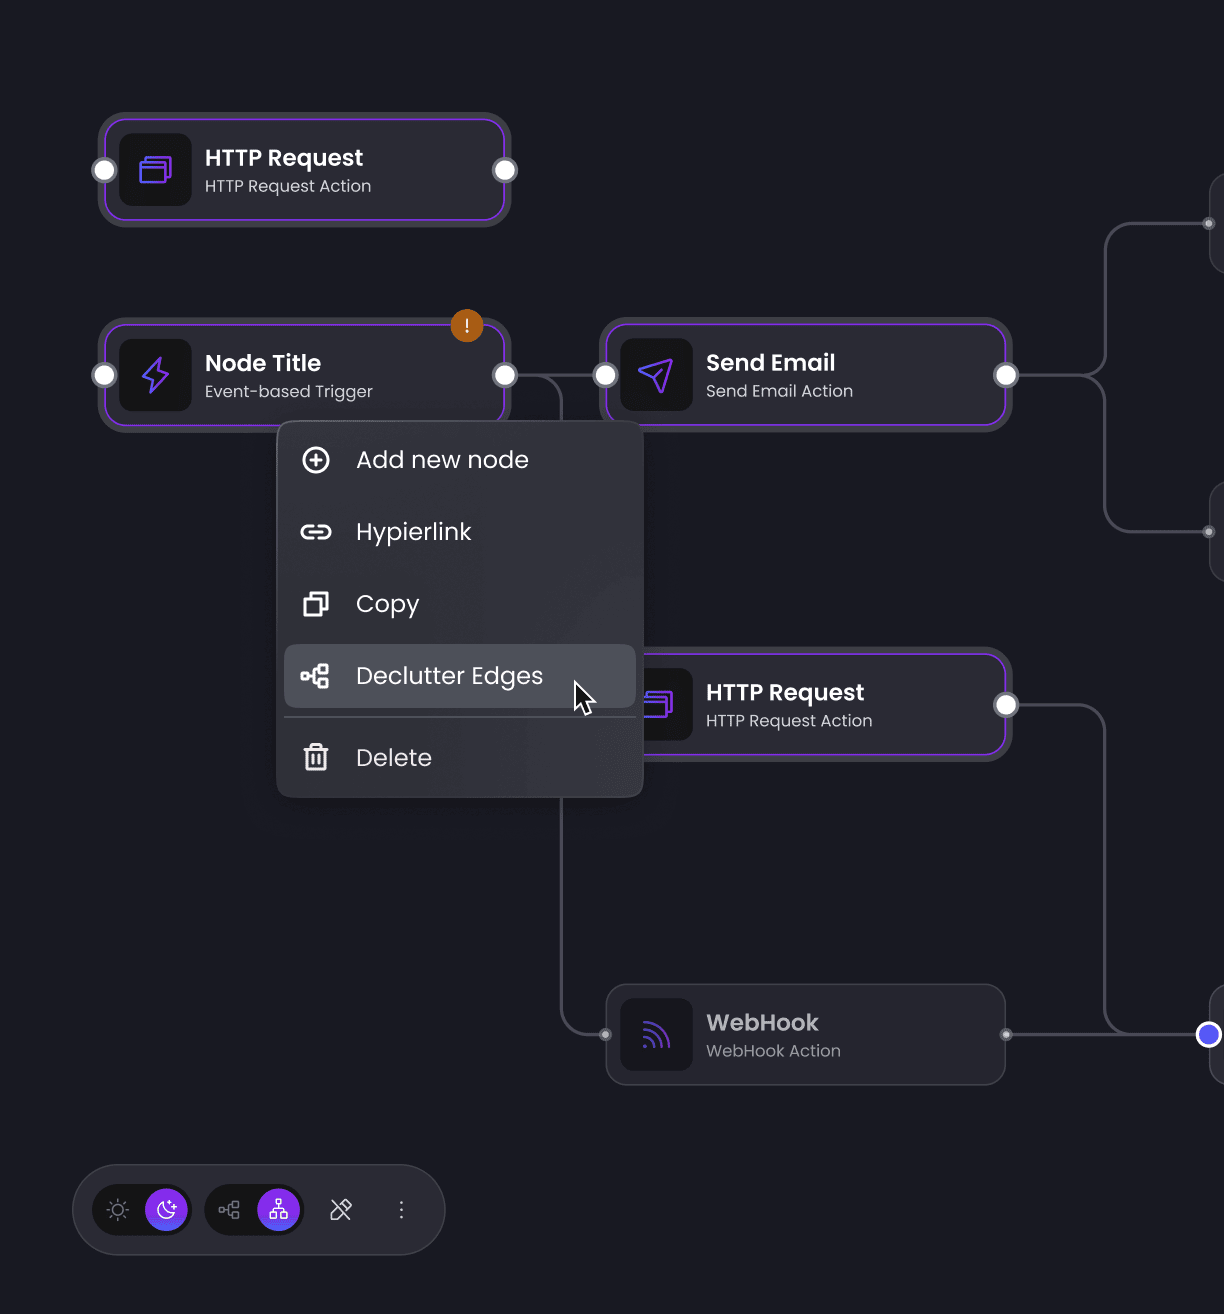Image resolution: width=1224 pixels, height=1314 pixels.
Task: Click the plus icon next to Add new node
Action: pos(316,460)
